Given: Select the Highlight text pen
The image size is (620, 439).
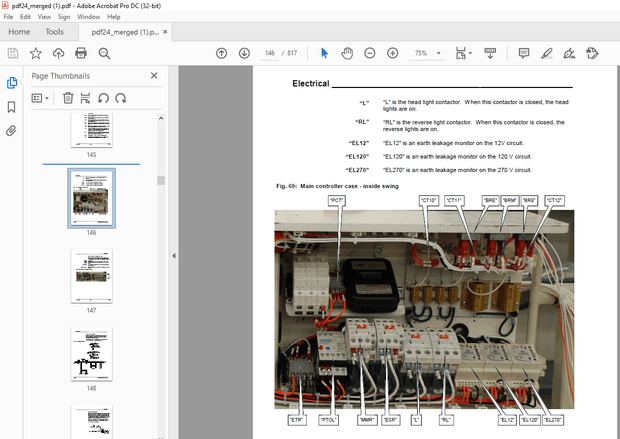Looking at the screenshot, I should [546, 53].
